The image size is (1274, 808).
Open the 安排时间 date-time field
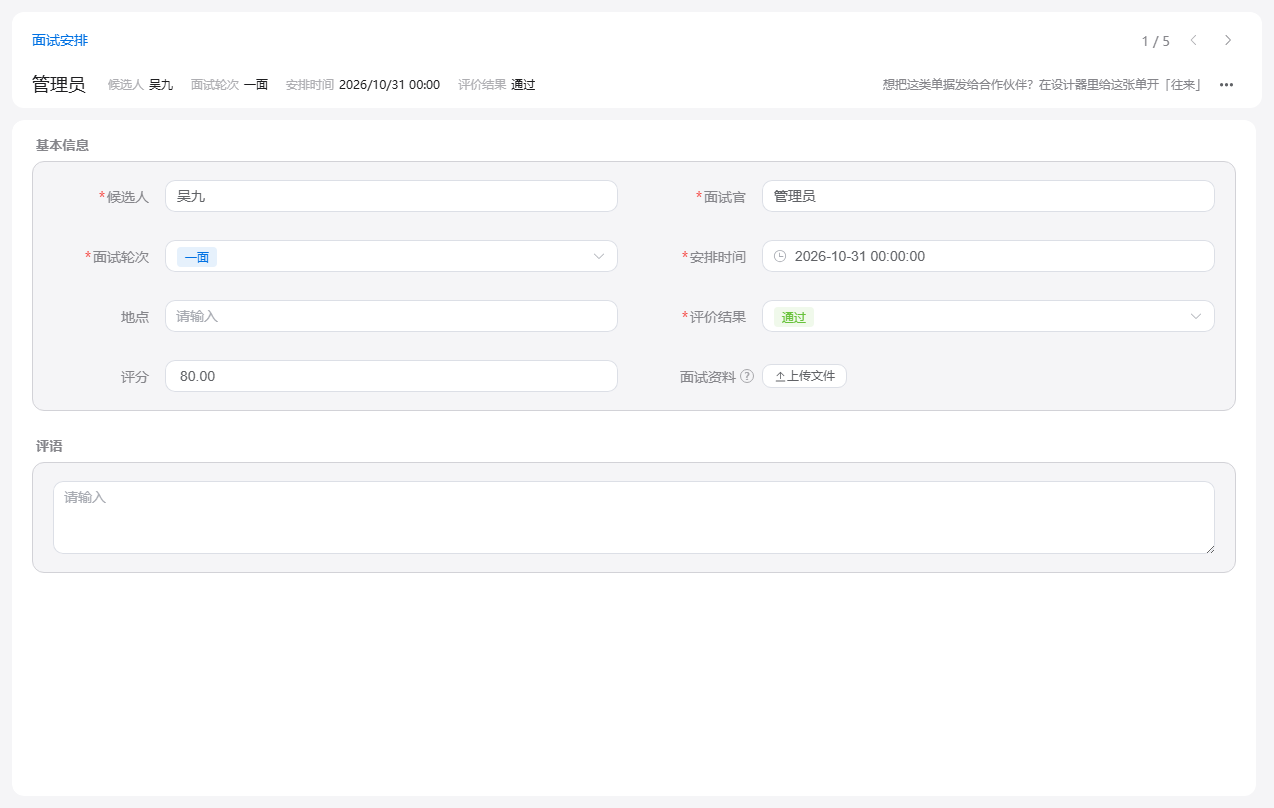coord(988,256)
